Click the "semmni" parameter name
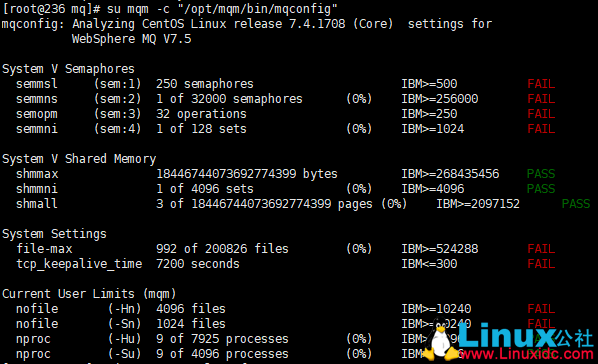Viewport: 598px width, 364px height. [x=37, y=129]
